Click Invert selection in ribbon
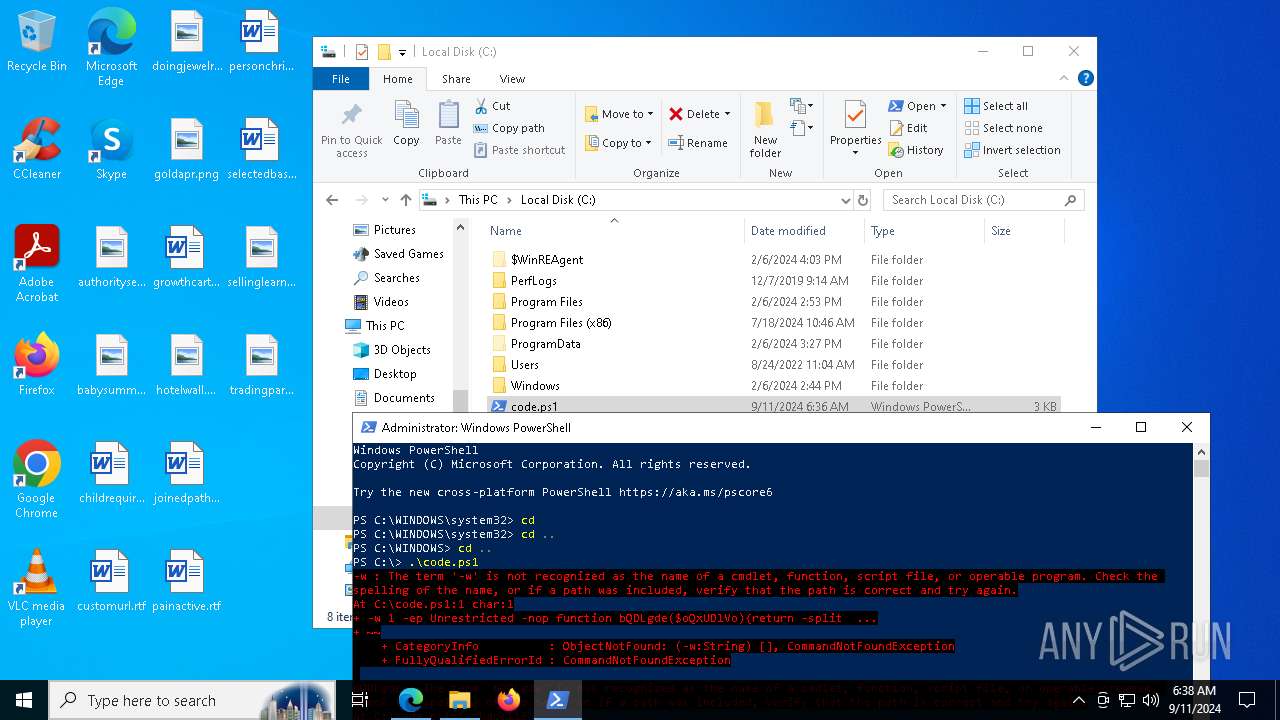Viewport: 1280px width, 720px height. coord(1012,150)
